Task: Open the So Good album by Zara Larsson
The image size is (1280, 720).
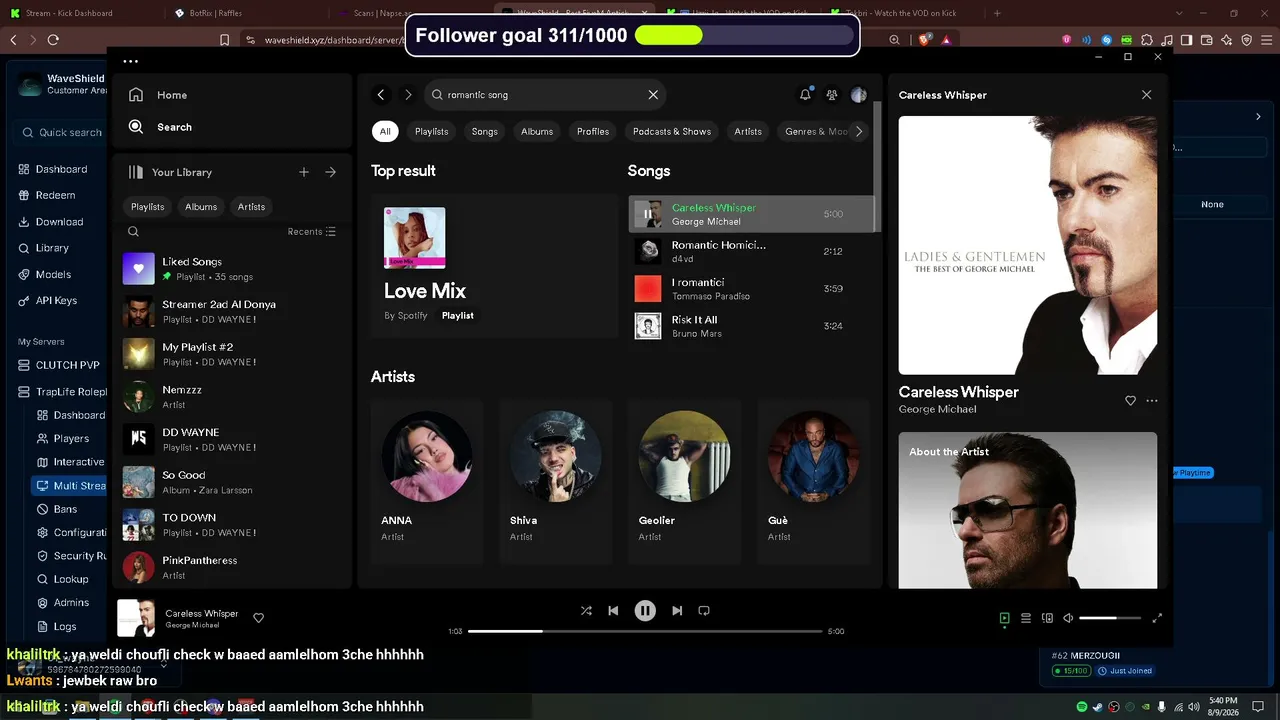Action: 232,483
